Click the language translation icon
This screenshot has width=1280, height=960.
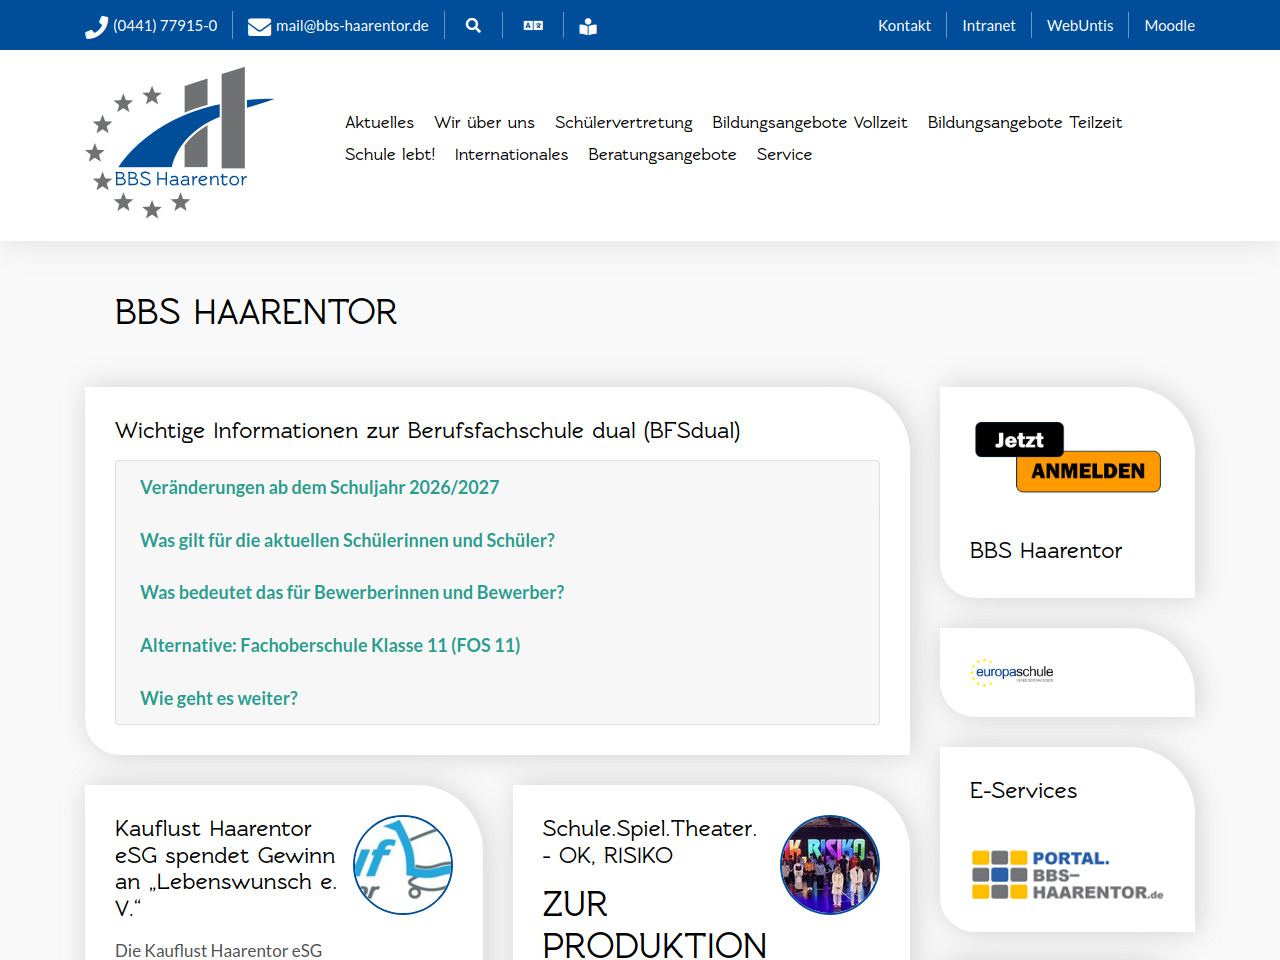pos(533,26)
